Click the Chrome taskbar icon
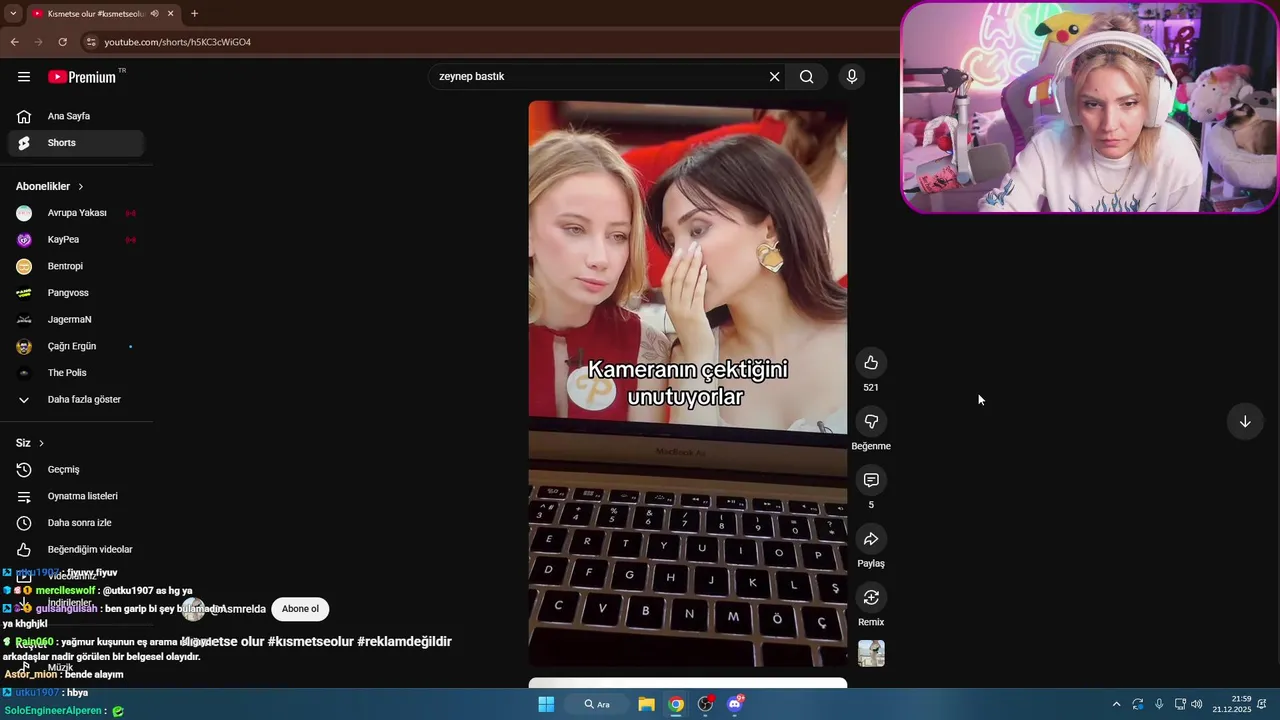 pyautogui.click(x=676, y=704)
